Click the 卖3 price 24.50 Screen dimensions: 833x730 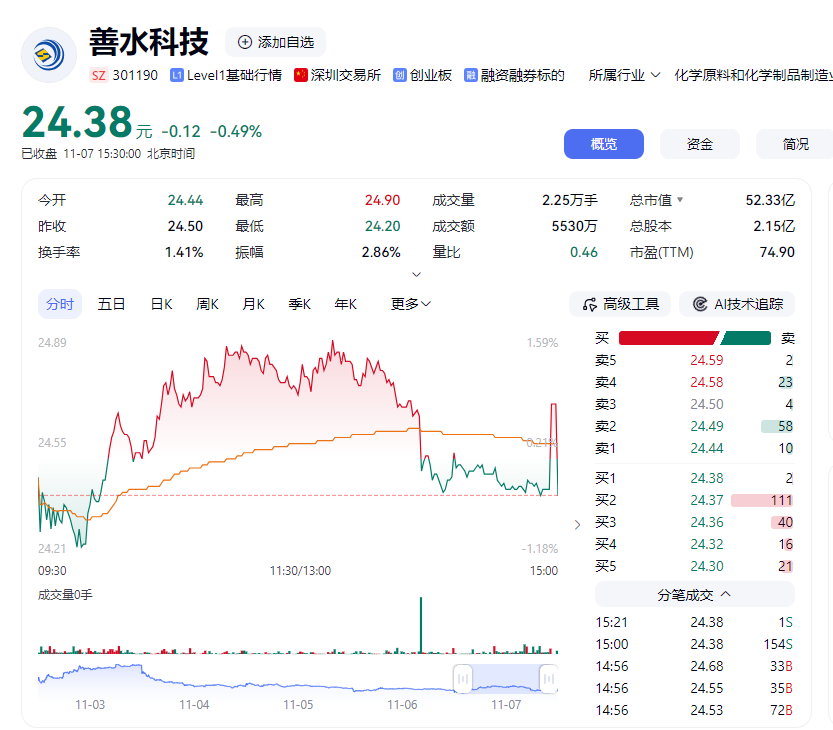[707, 404]
